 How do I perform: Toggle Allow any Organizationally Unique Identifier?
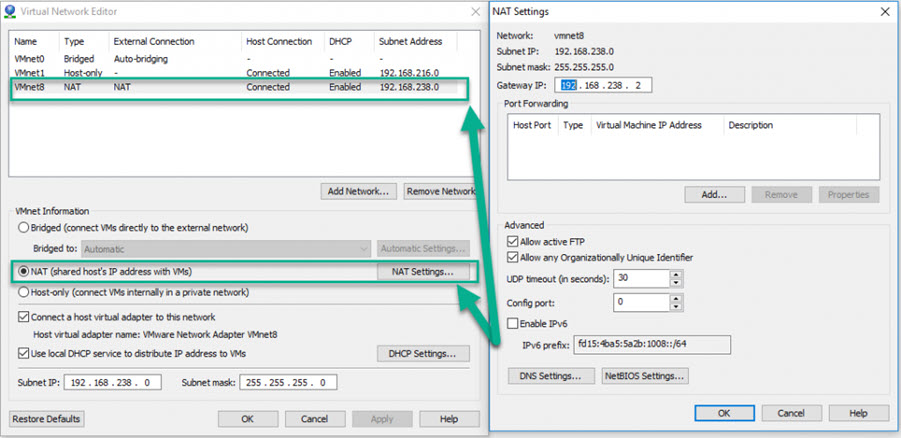pyautogui.click(x=514, y=258)
